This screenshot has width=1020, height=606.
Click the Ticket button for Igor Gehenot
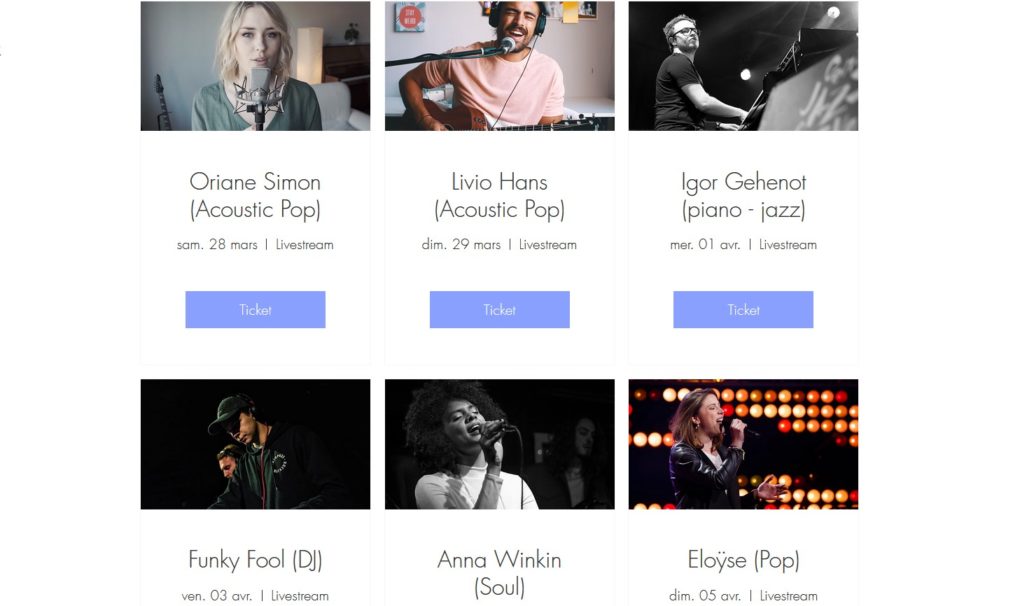[x=743, y=310]
